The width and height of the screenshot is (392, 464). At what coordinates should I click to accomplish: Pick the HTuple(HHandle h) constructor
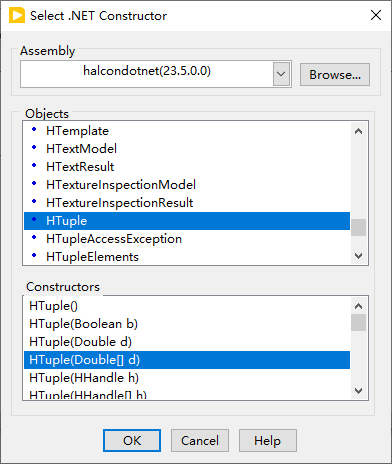(x=187, y=378)
